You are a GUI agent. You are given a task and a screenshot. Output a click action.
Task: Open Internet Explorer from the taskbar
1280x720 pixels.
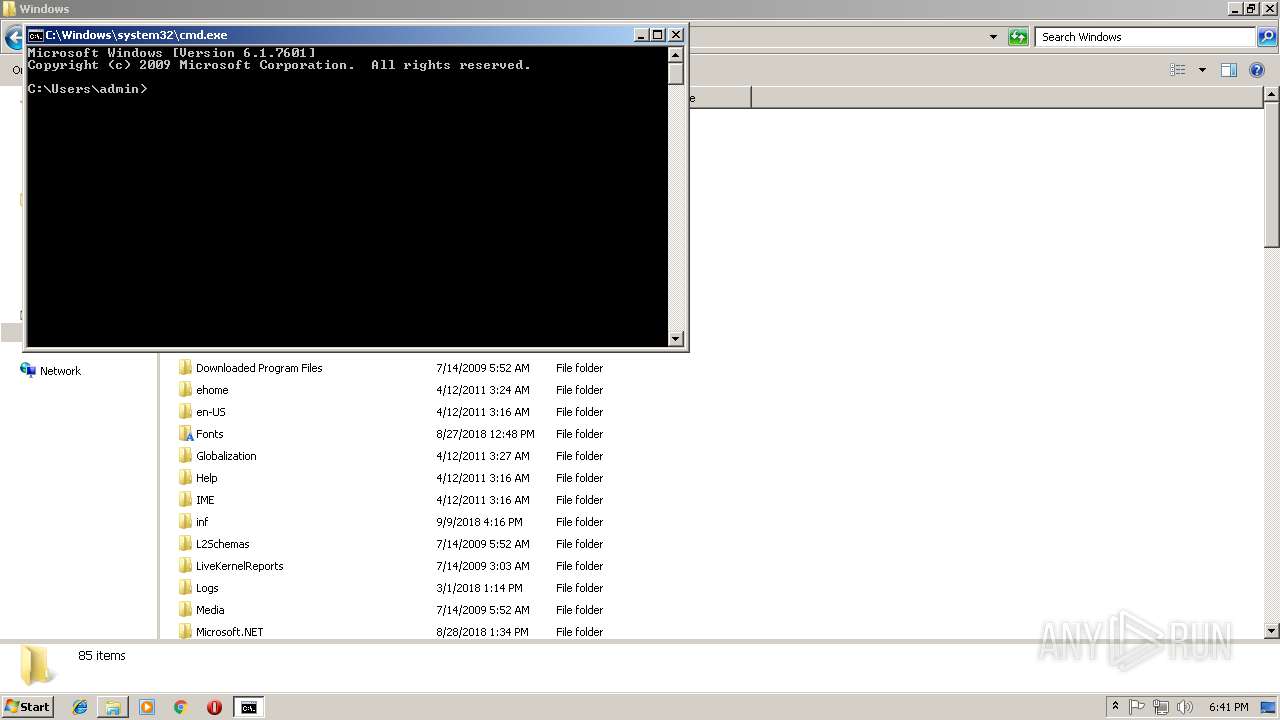pos(80,707)
